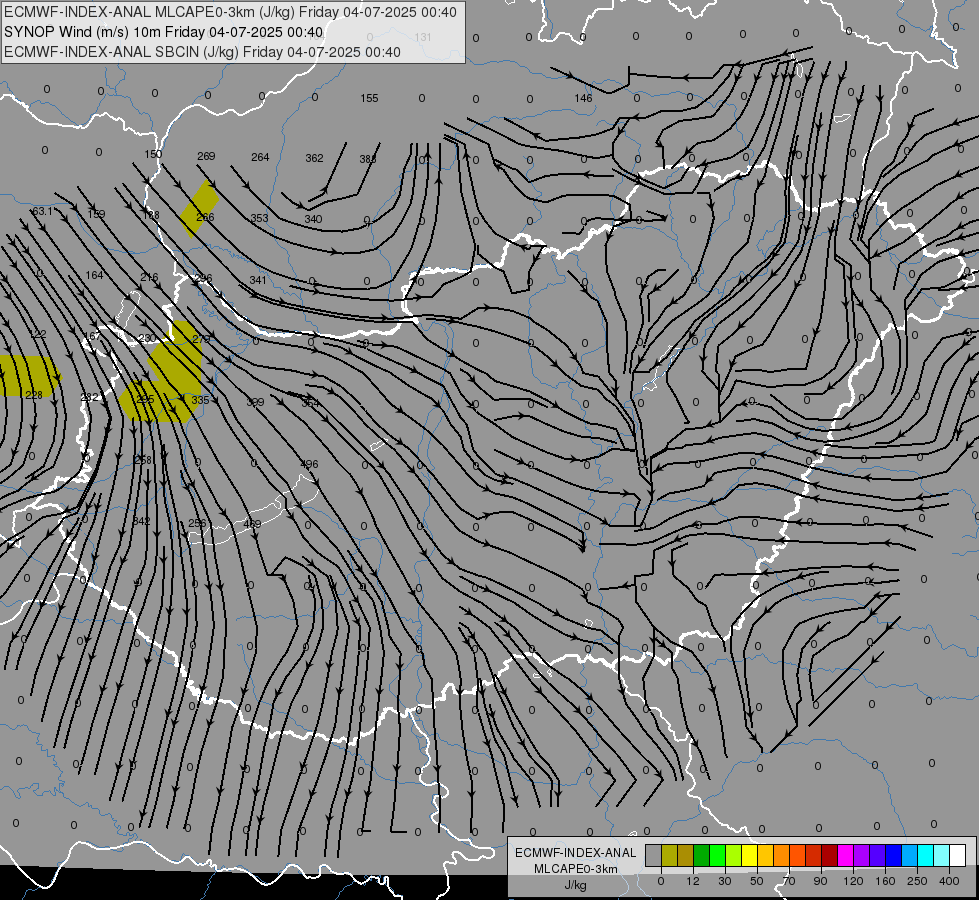Click legend label 70
This screenshot has width=979, height=900.
coord(789,881)
